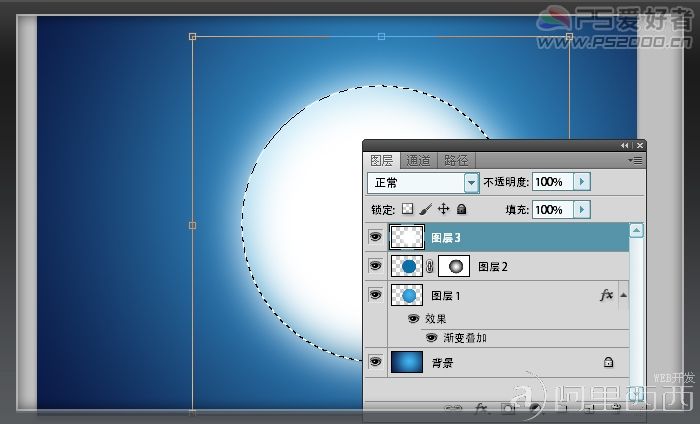Viewport: 700px width, 424px height.
Task: Click the fx icon on 图层 1
Action: click(606, 295)
